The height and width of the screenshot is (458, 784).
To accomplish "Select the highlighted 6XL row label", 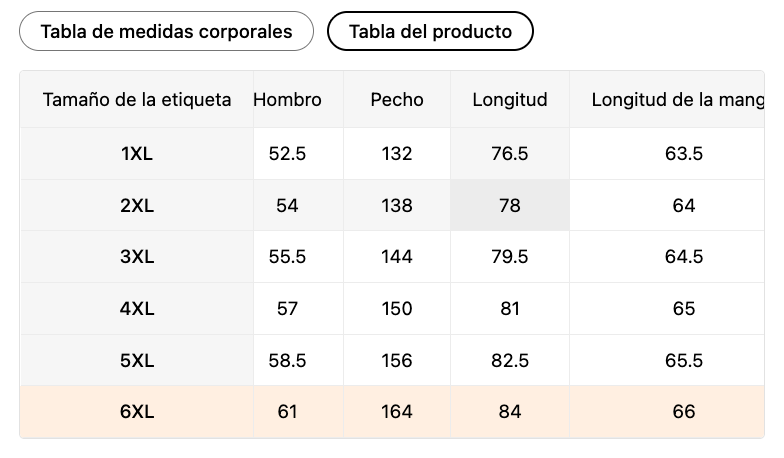I will (137, 411).
